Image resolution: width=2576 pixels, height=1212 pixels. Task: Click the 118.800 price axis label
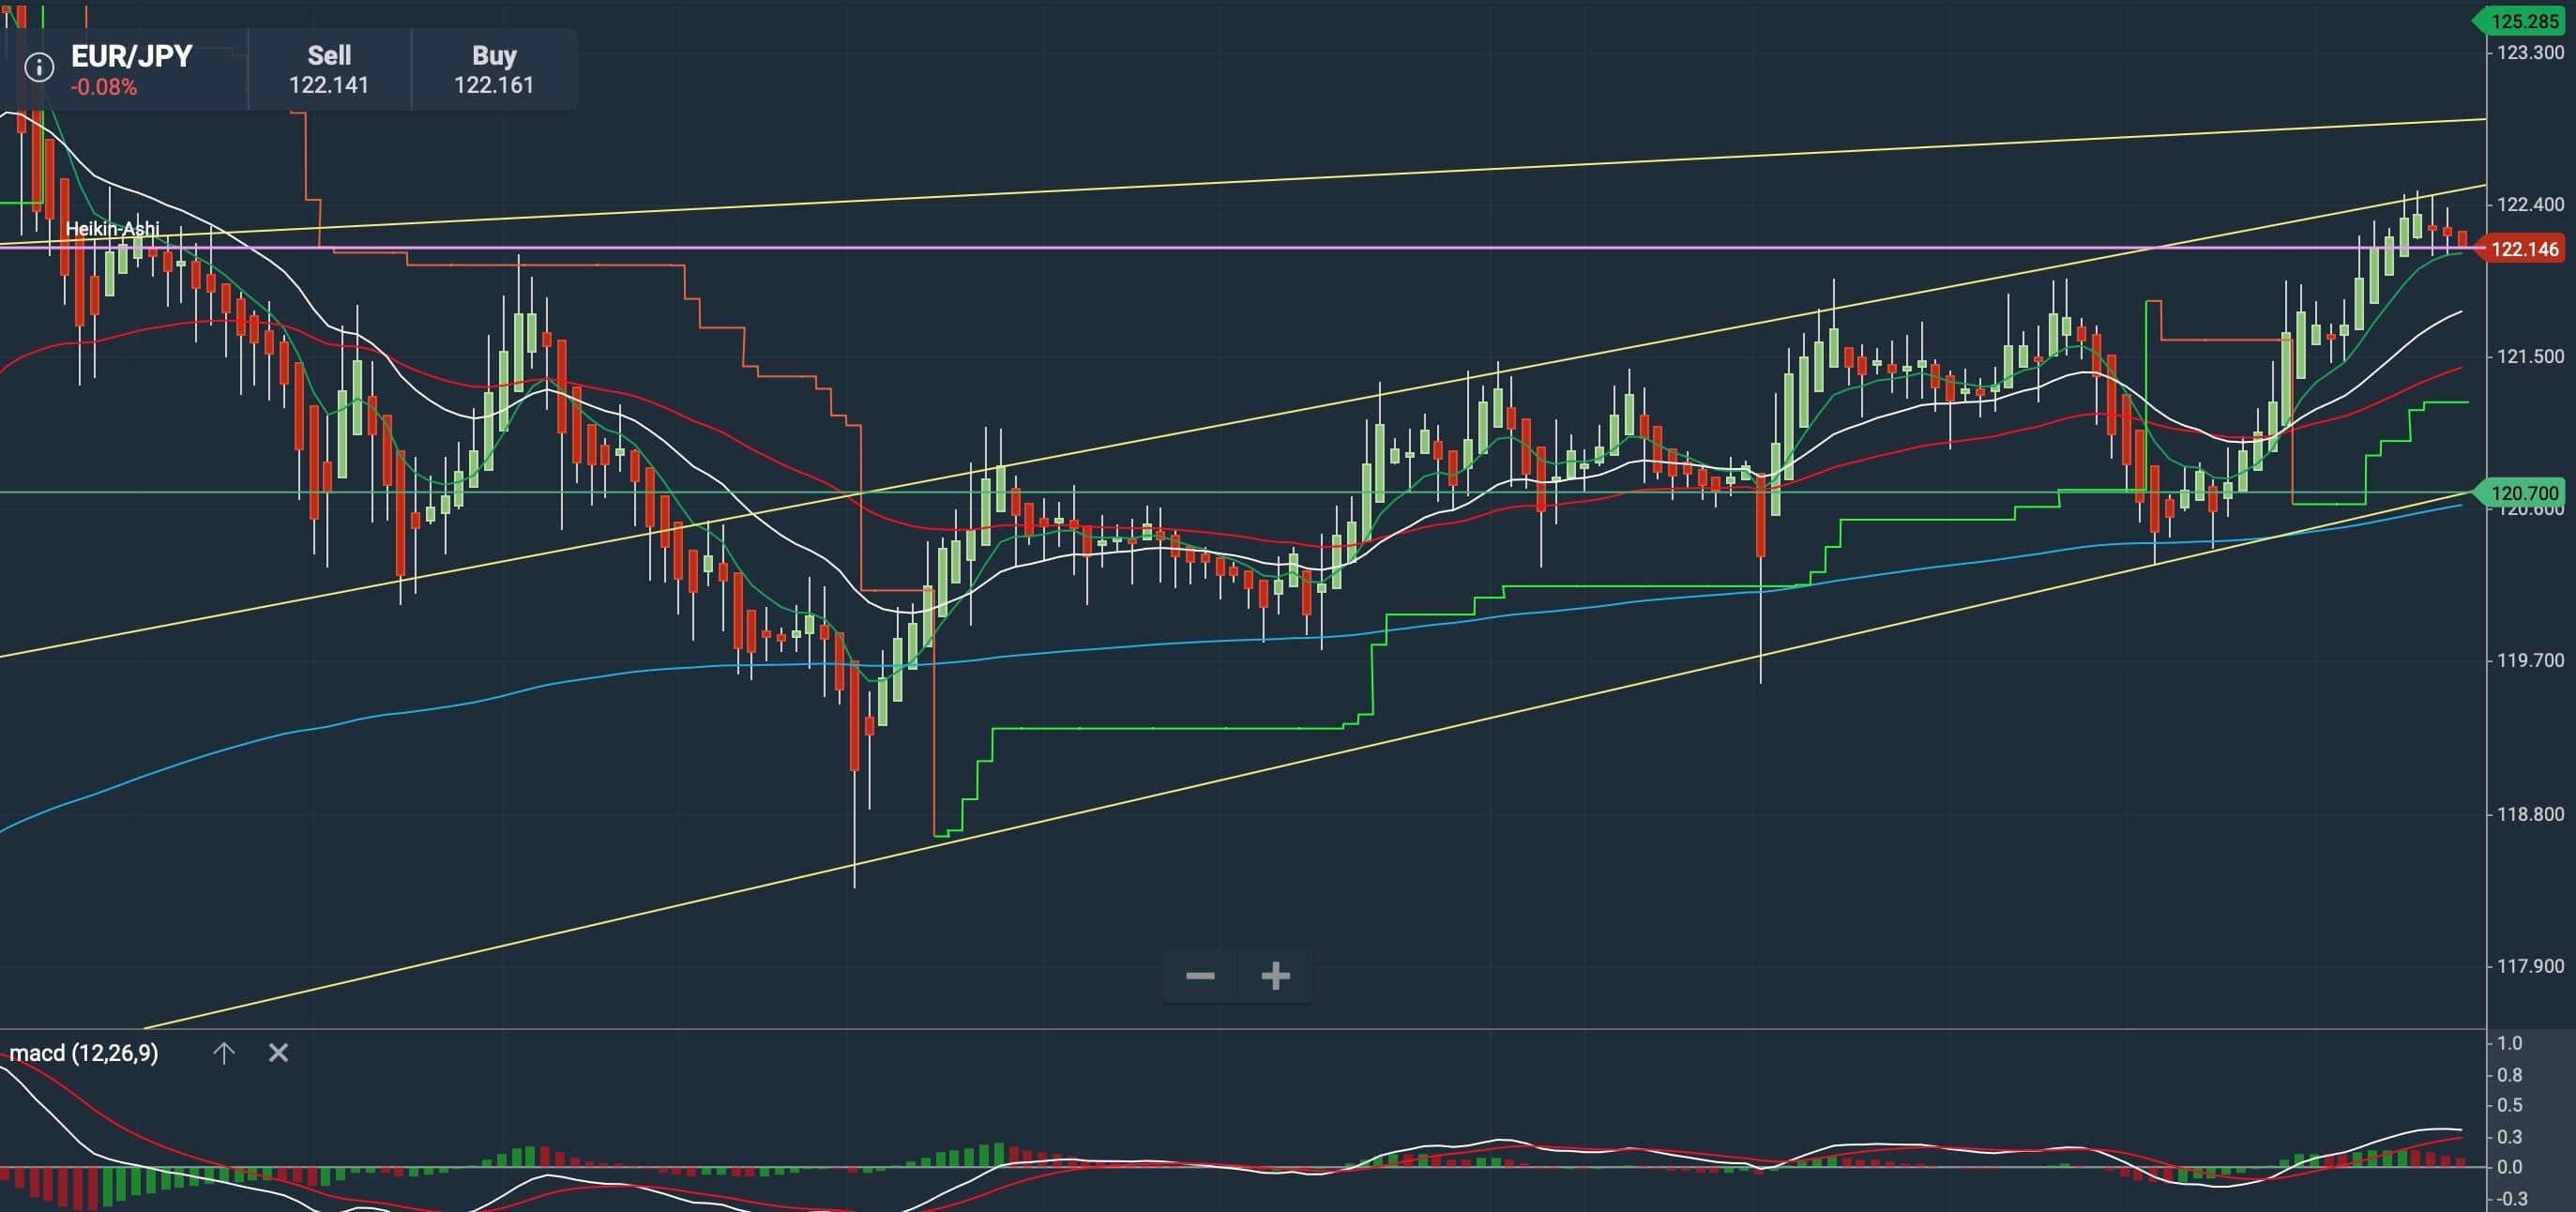(x=2530, y=814)
